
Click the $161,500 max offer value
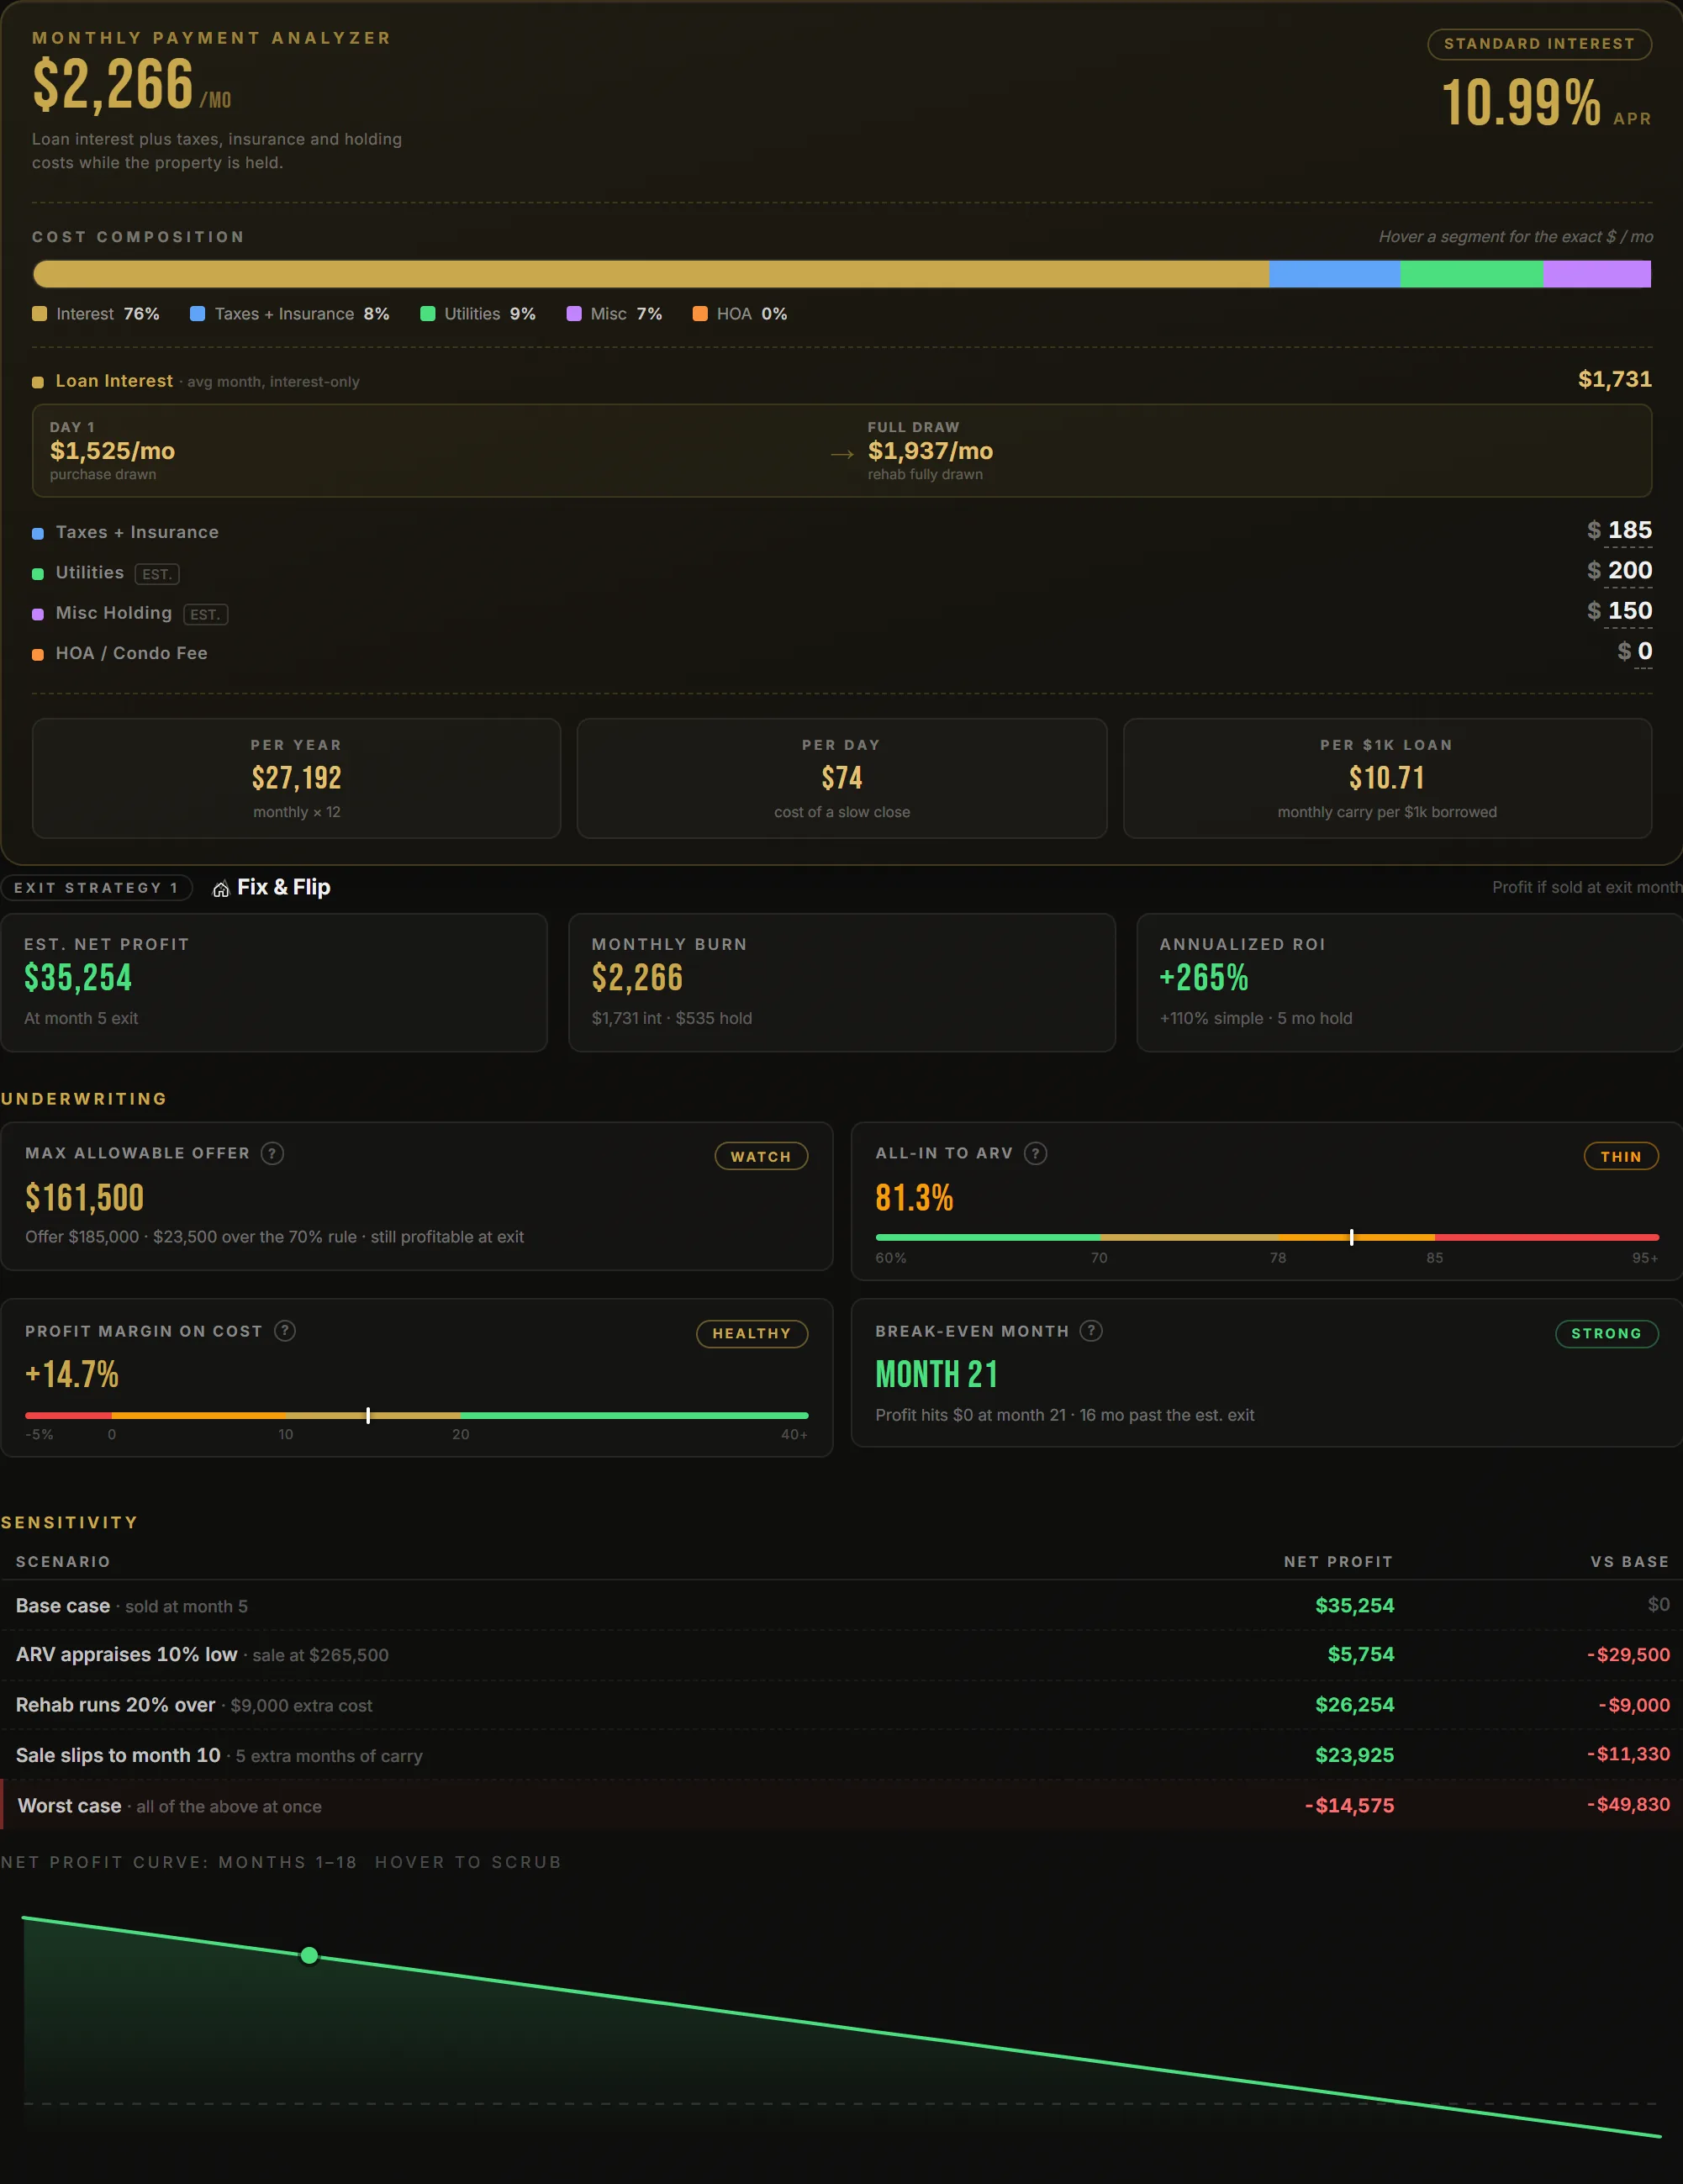[85, 1197]
